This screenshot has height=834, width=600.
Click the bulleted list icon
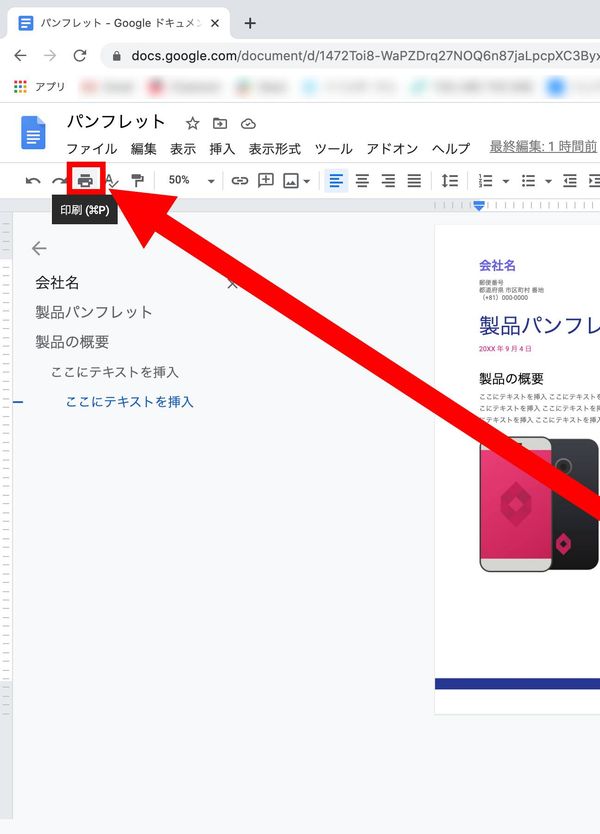528,181
